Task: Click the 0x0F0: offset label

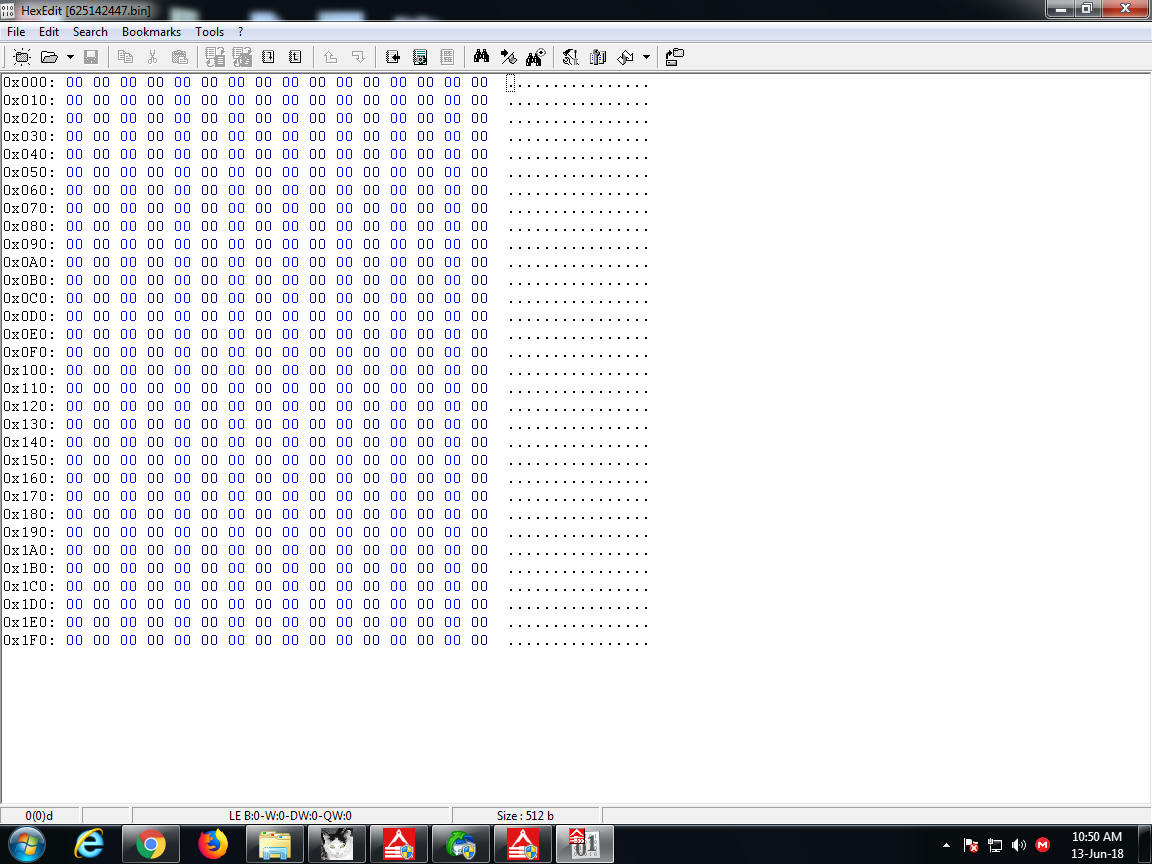Action: (x=29, y=352)
